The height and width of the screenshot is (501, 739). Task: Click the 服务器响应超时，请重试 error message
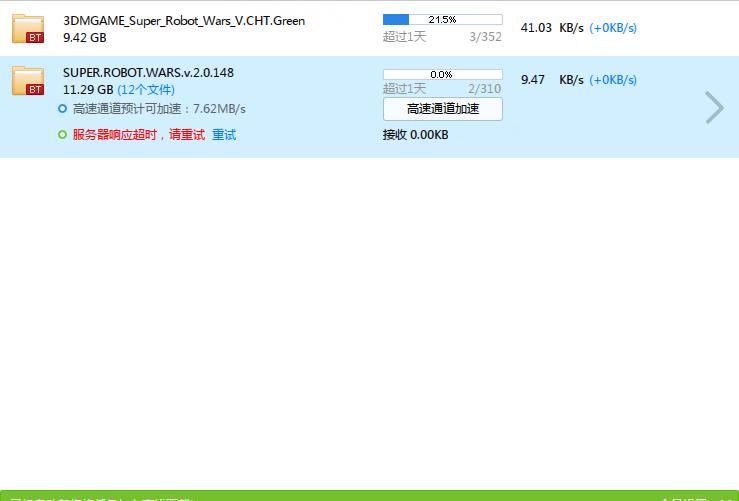pyautogui.click(x=138, y=135)
